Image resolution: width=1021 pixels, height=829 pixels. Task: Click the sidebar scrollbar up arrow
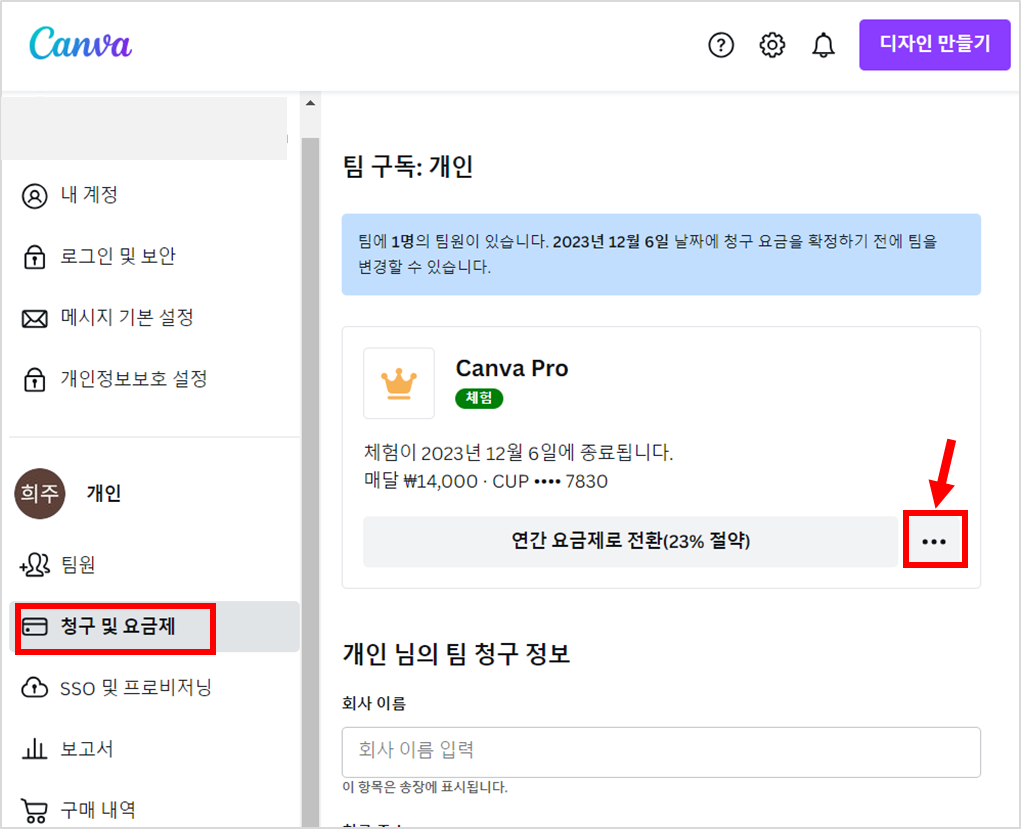pos(311,103)
